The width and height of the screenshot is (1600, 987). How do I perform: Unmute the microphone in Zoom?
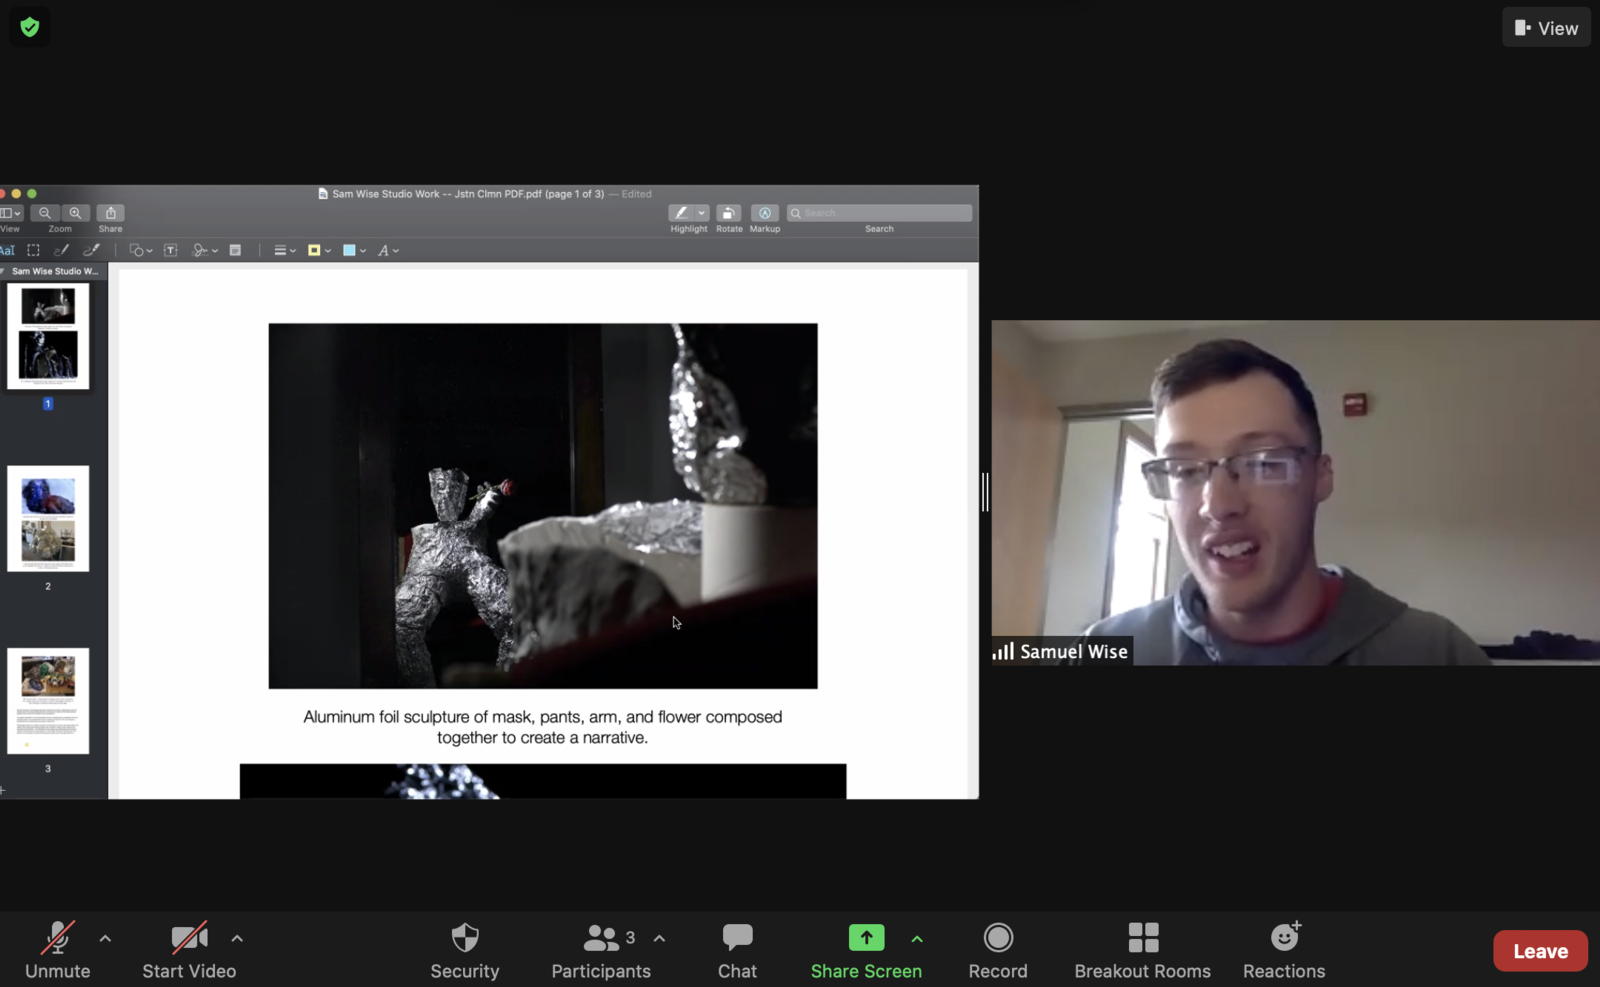coord(57,950)
